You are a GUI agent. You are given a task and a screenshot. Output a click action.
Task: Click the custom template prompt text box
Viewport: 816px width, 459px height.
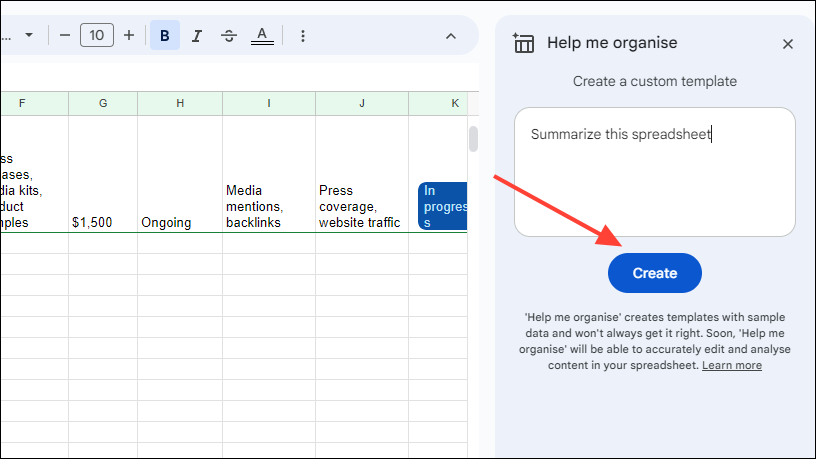(654, 172)
